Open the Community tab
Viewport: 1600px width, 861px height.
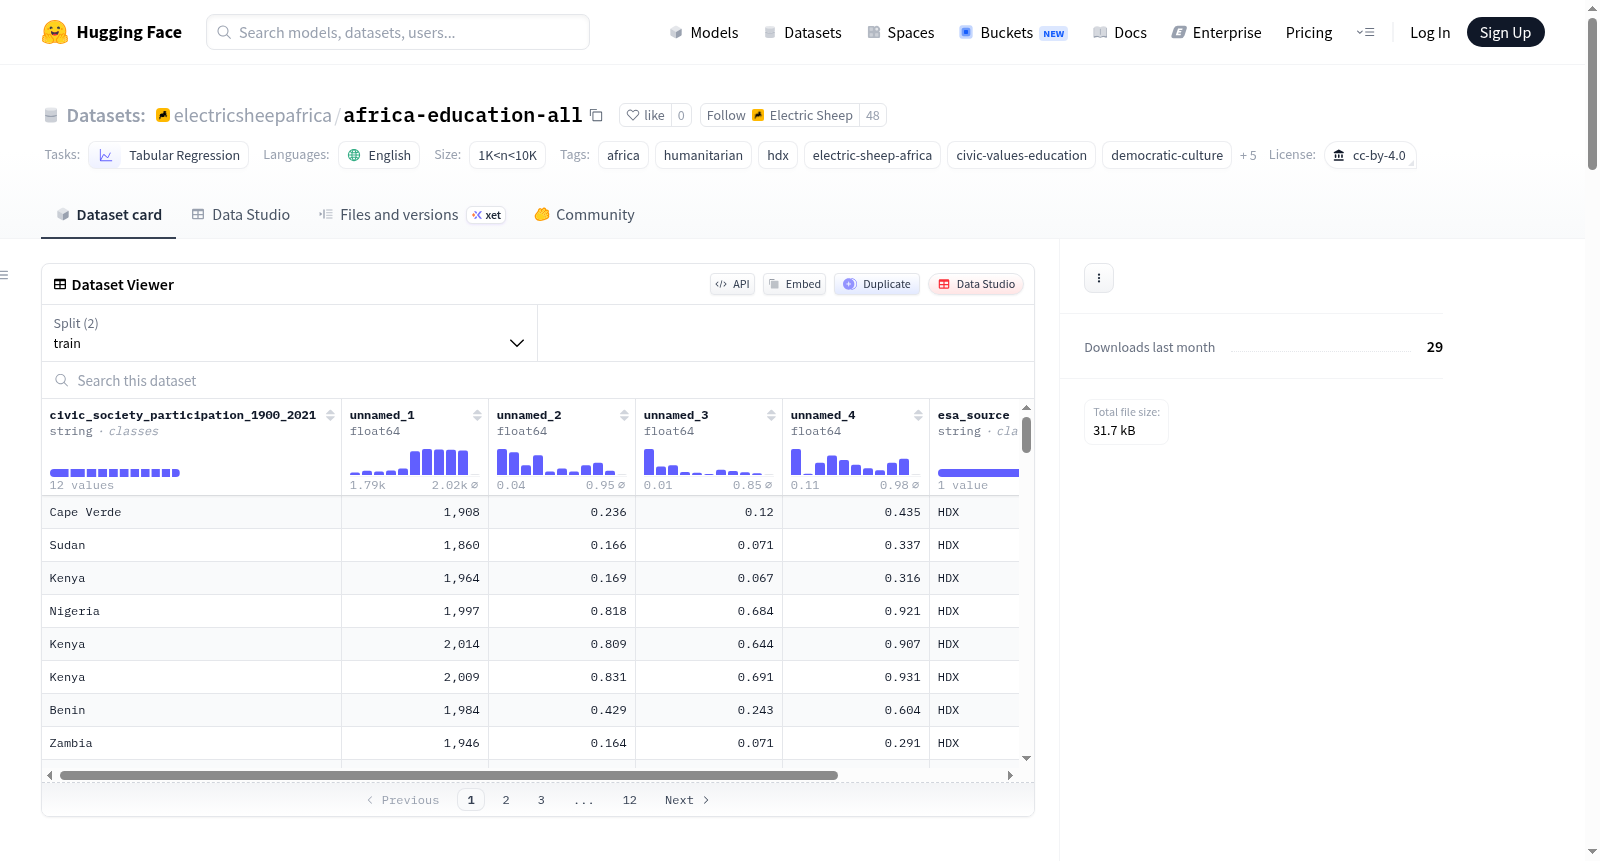(584, 214)
